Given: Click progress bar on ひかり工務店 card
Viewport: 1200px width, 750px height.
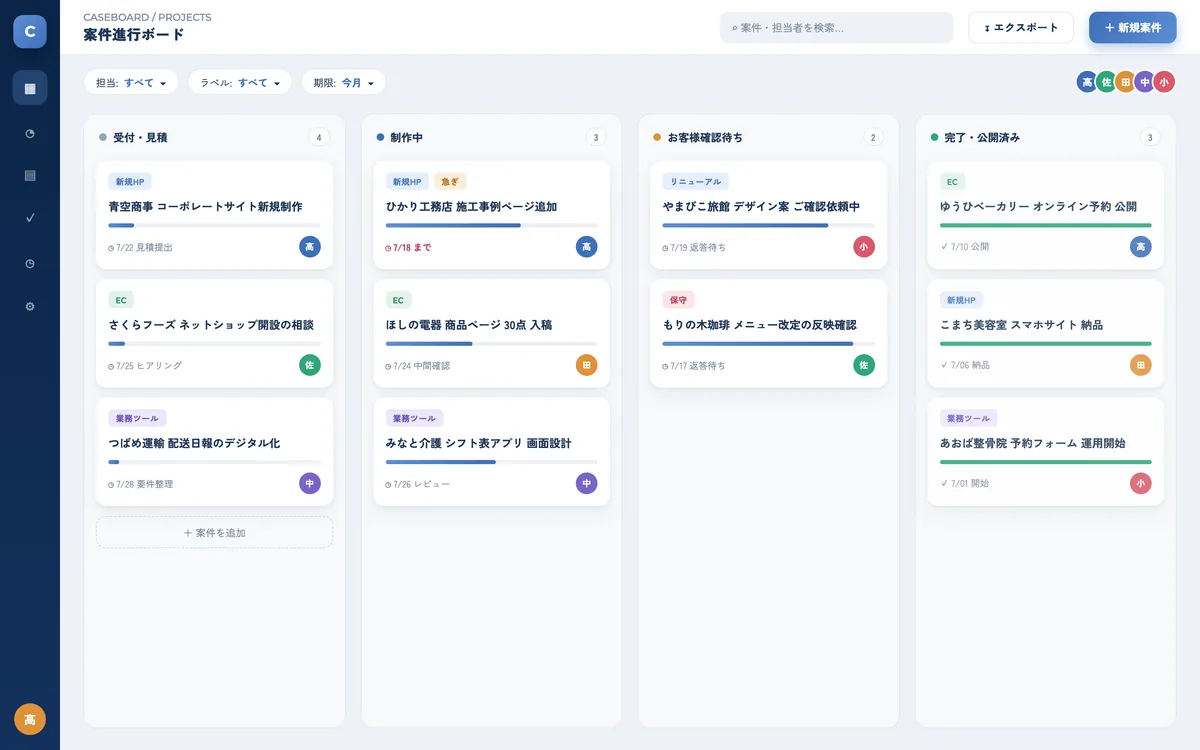Looking at the screenshot, I should [x=492, y=225].
